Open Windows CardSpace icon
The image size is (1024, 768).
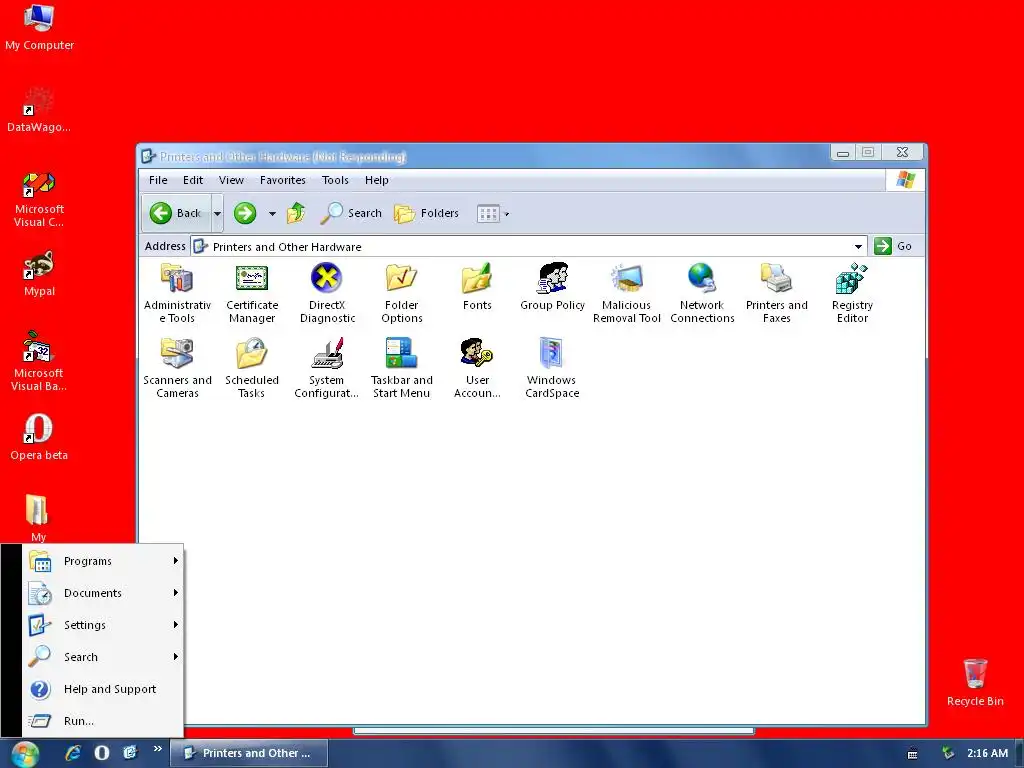(x=552, y=368)
